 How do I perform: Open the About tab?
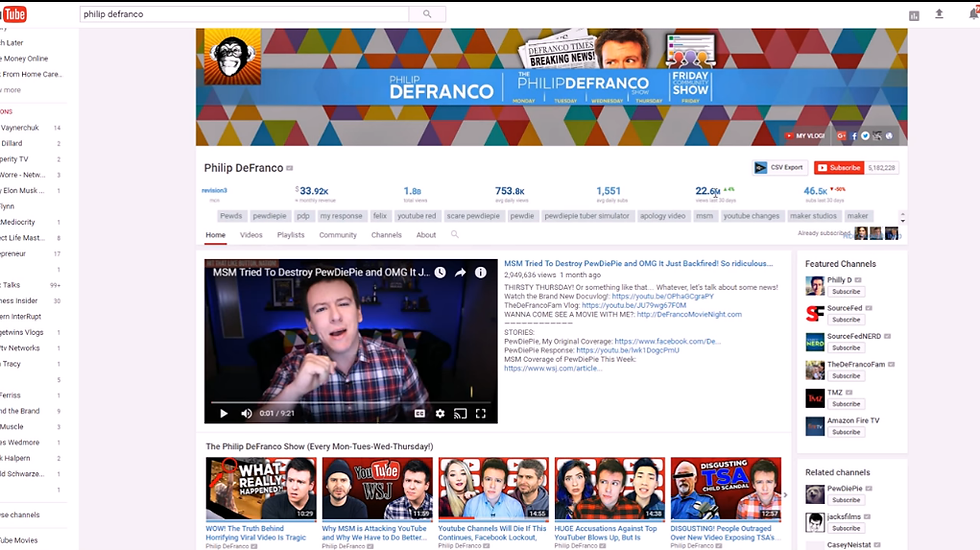pos(426,235)
